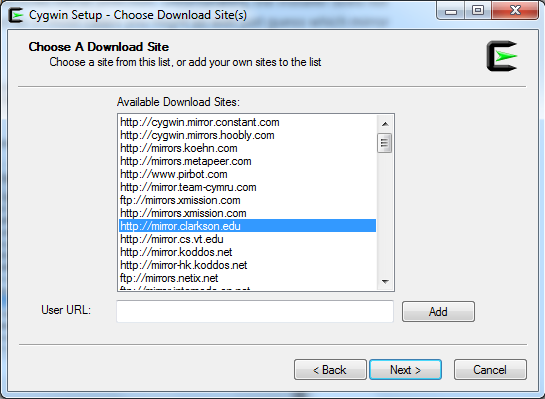Choose ftp://mirrors.xmission.com entry
Screen dimensions: 545x399
point(247,200)
